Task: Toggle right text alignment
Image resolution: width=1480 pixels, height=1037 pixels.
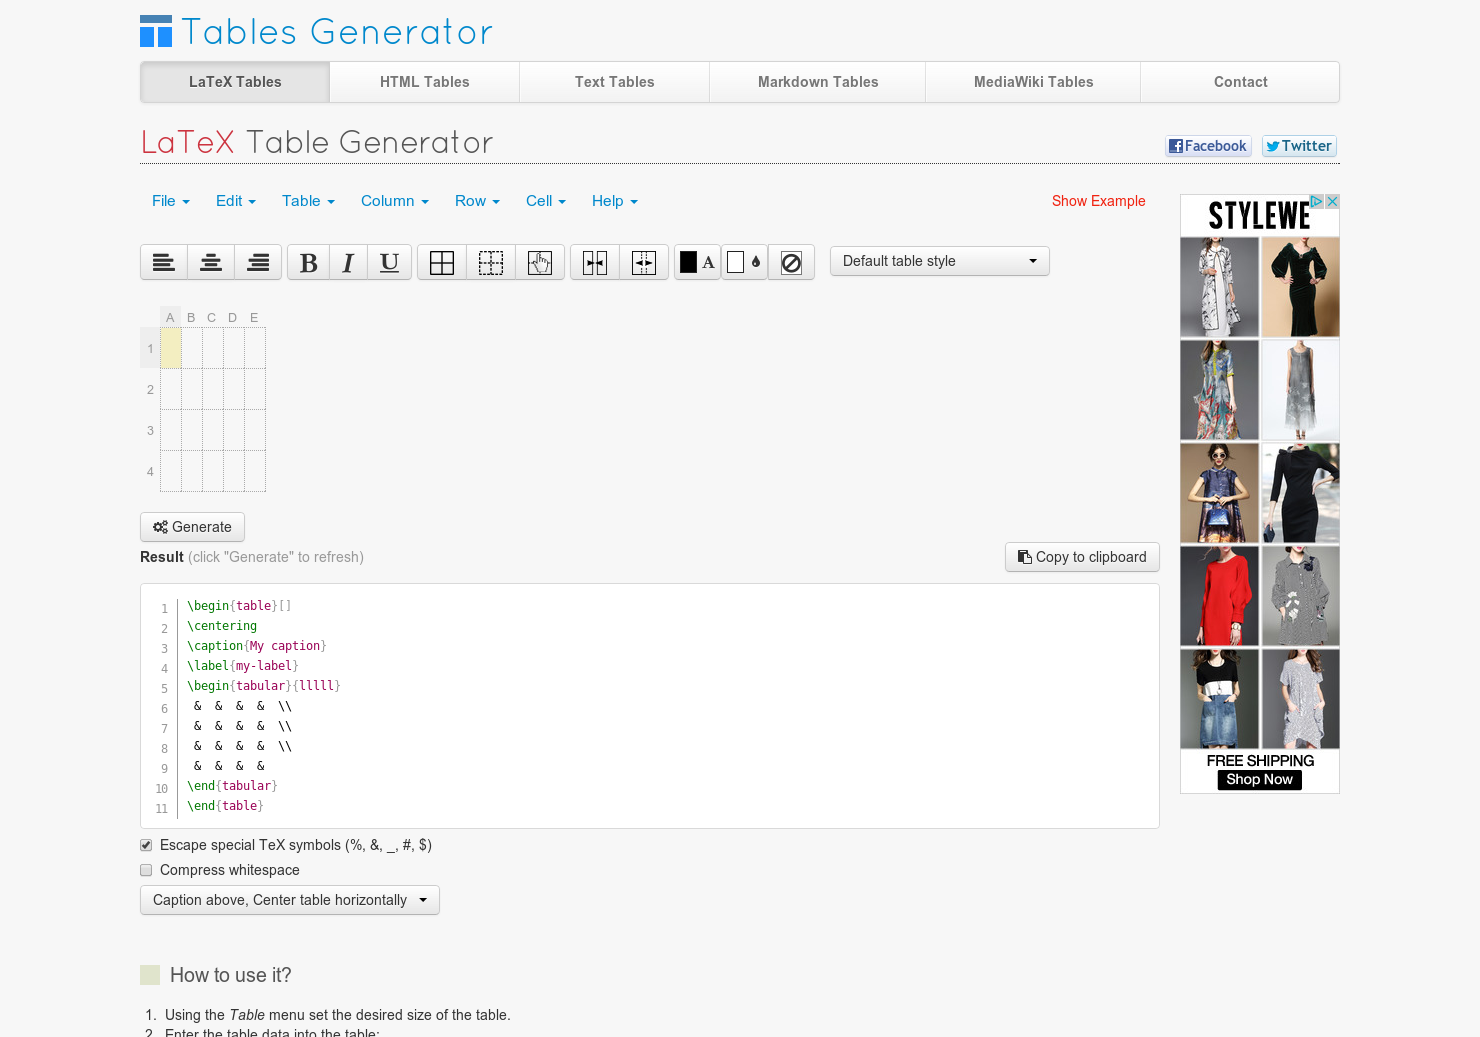Action: tap(258, 262)
